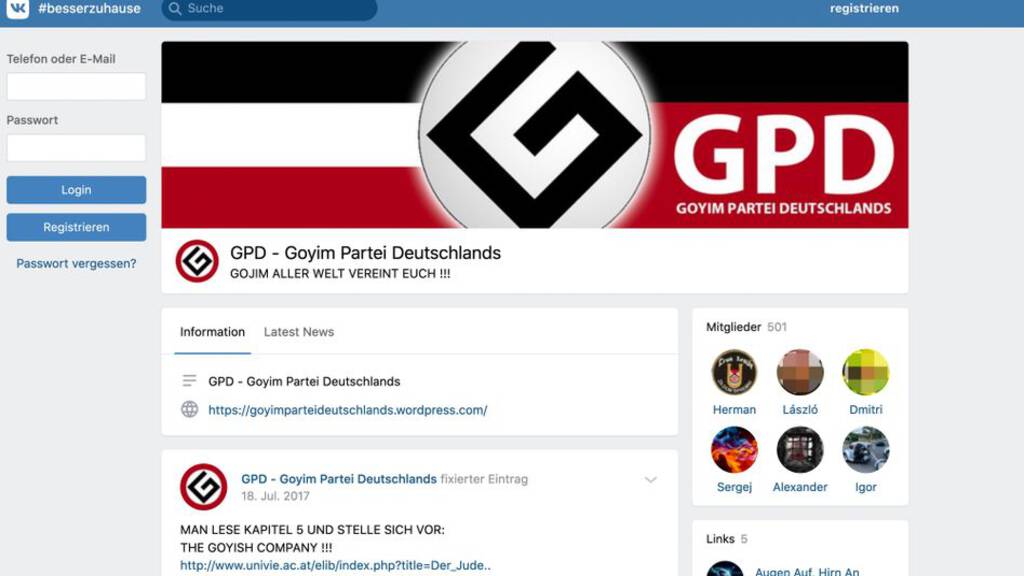Open the group's round G avatar
Viewport: 1024px width, 576px height.
click(197, 261)
